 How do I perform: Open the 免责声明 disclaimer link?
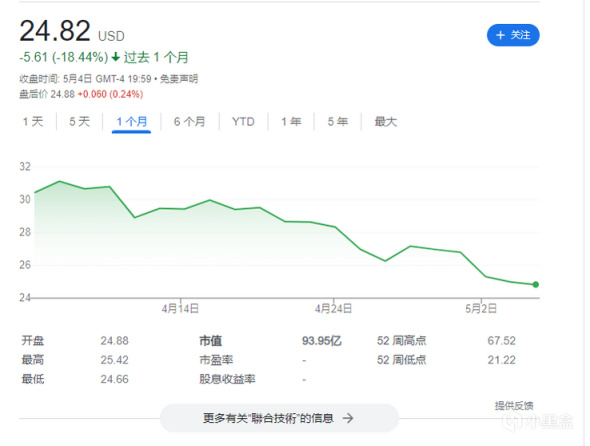[x=179, y=79]
